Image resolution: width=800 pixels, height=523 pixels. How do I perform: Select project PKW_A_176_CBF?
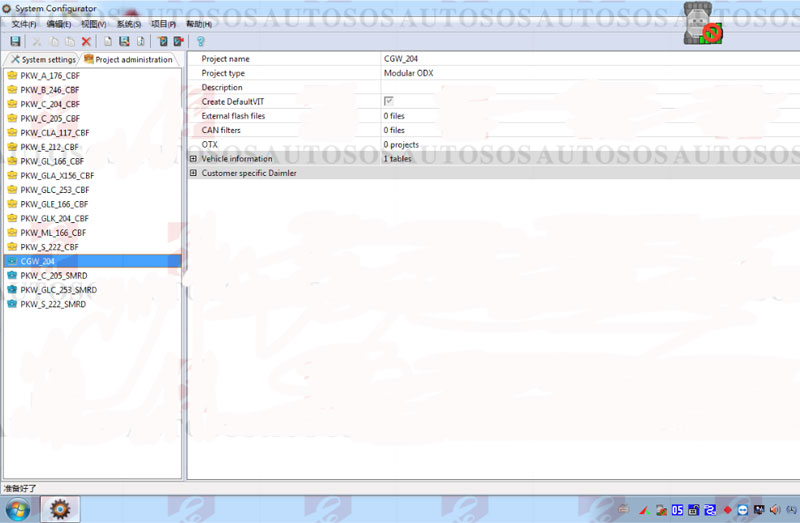pos(50,76)
